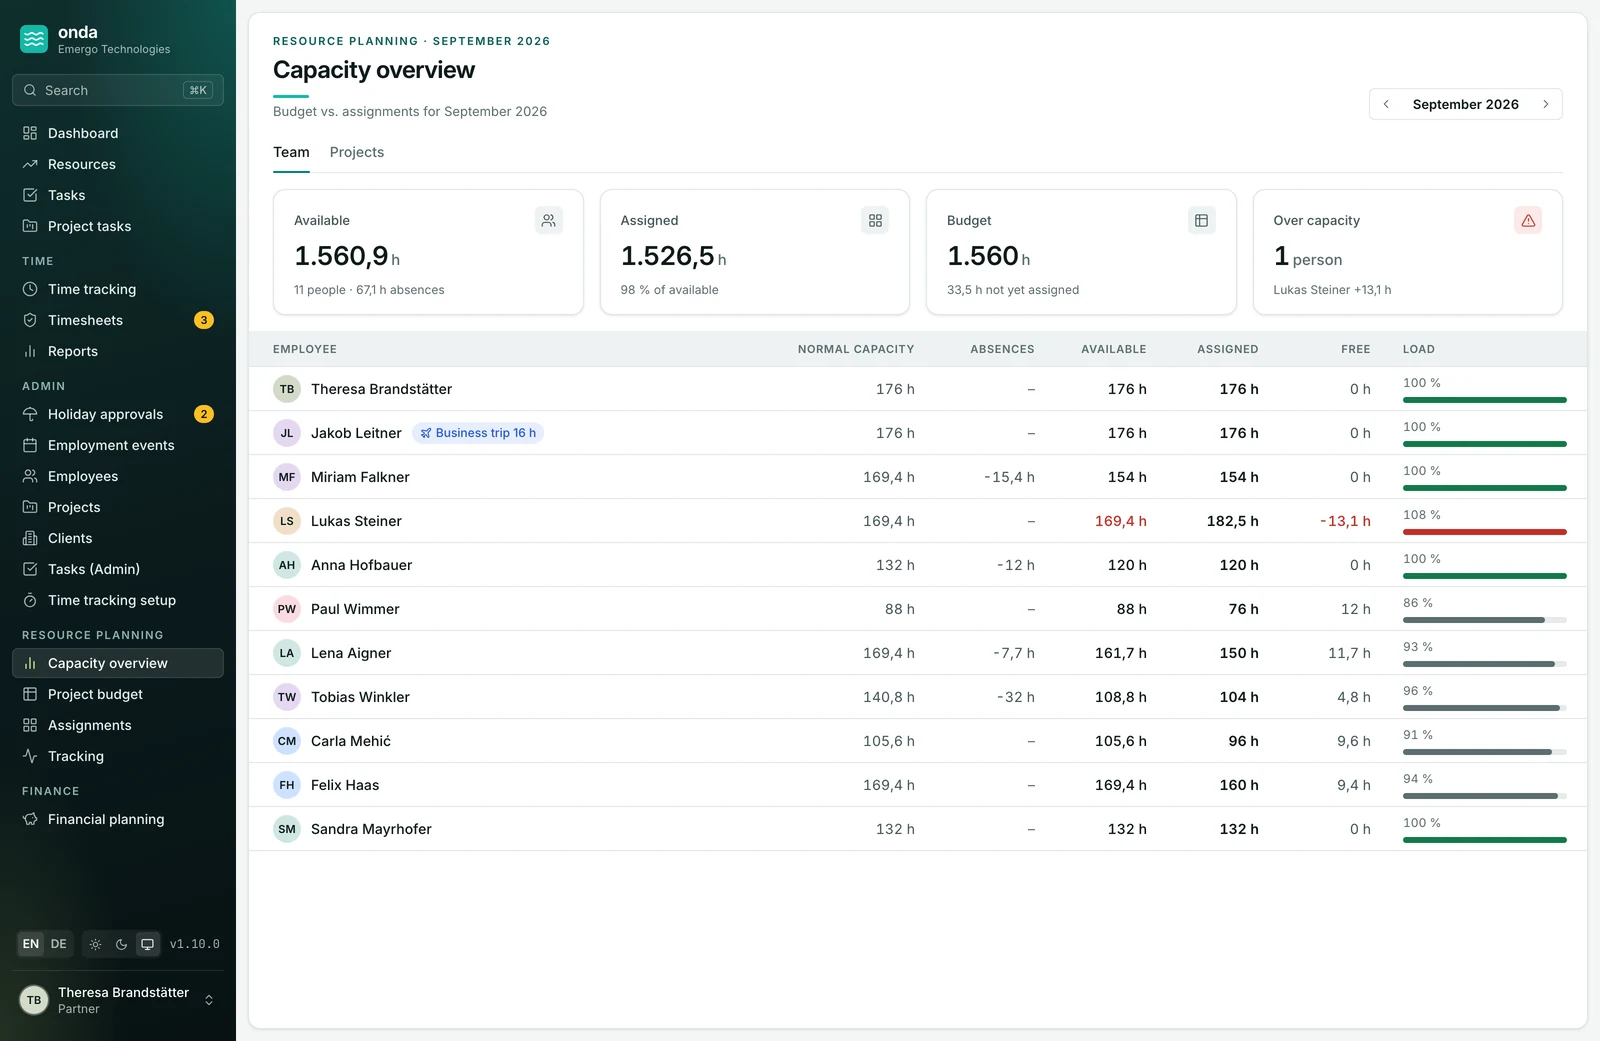Screen dimensions: 1600x1041
Task: Open Holiday approvals in the sidebar
Action: (118, 414)
